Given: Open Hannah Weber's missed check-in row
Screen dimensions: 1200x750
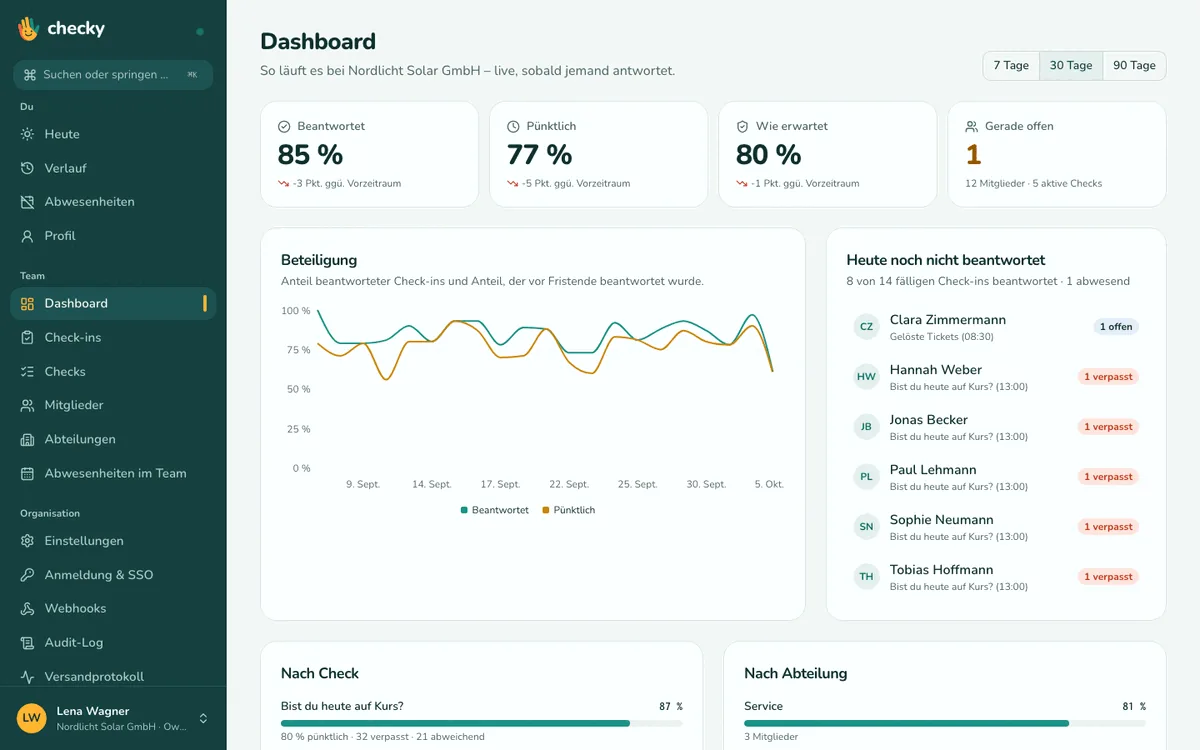Looking at the screenshot, I should point(996,377).
